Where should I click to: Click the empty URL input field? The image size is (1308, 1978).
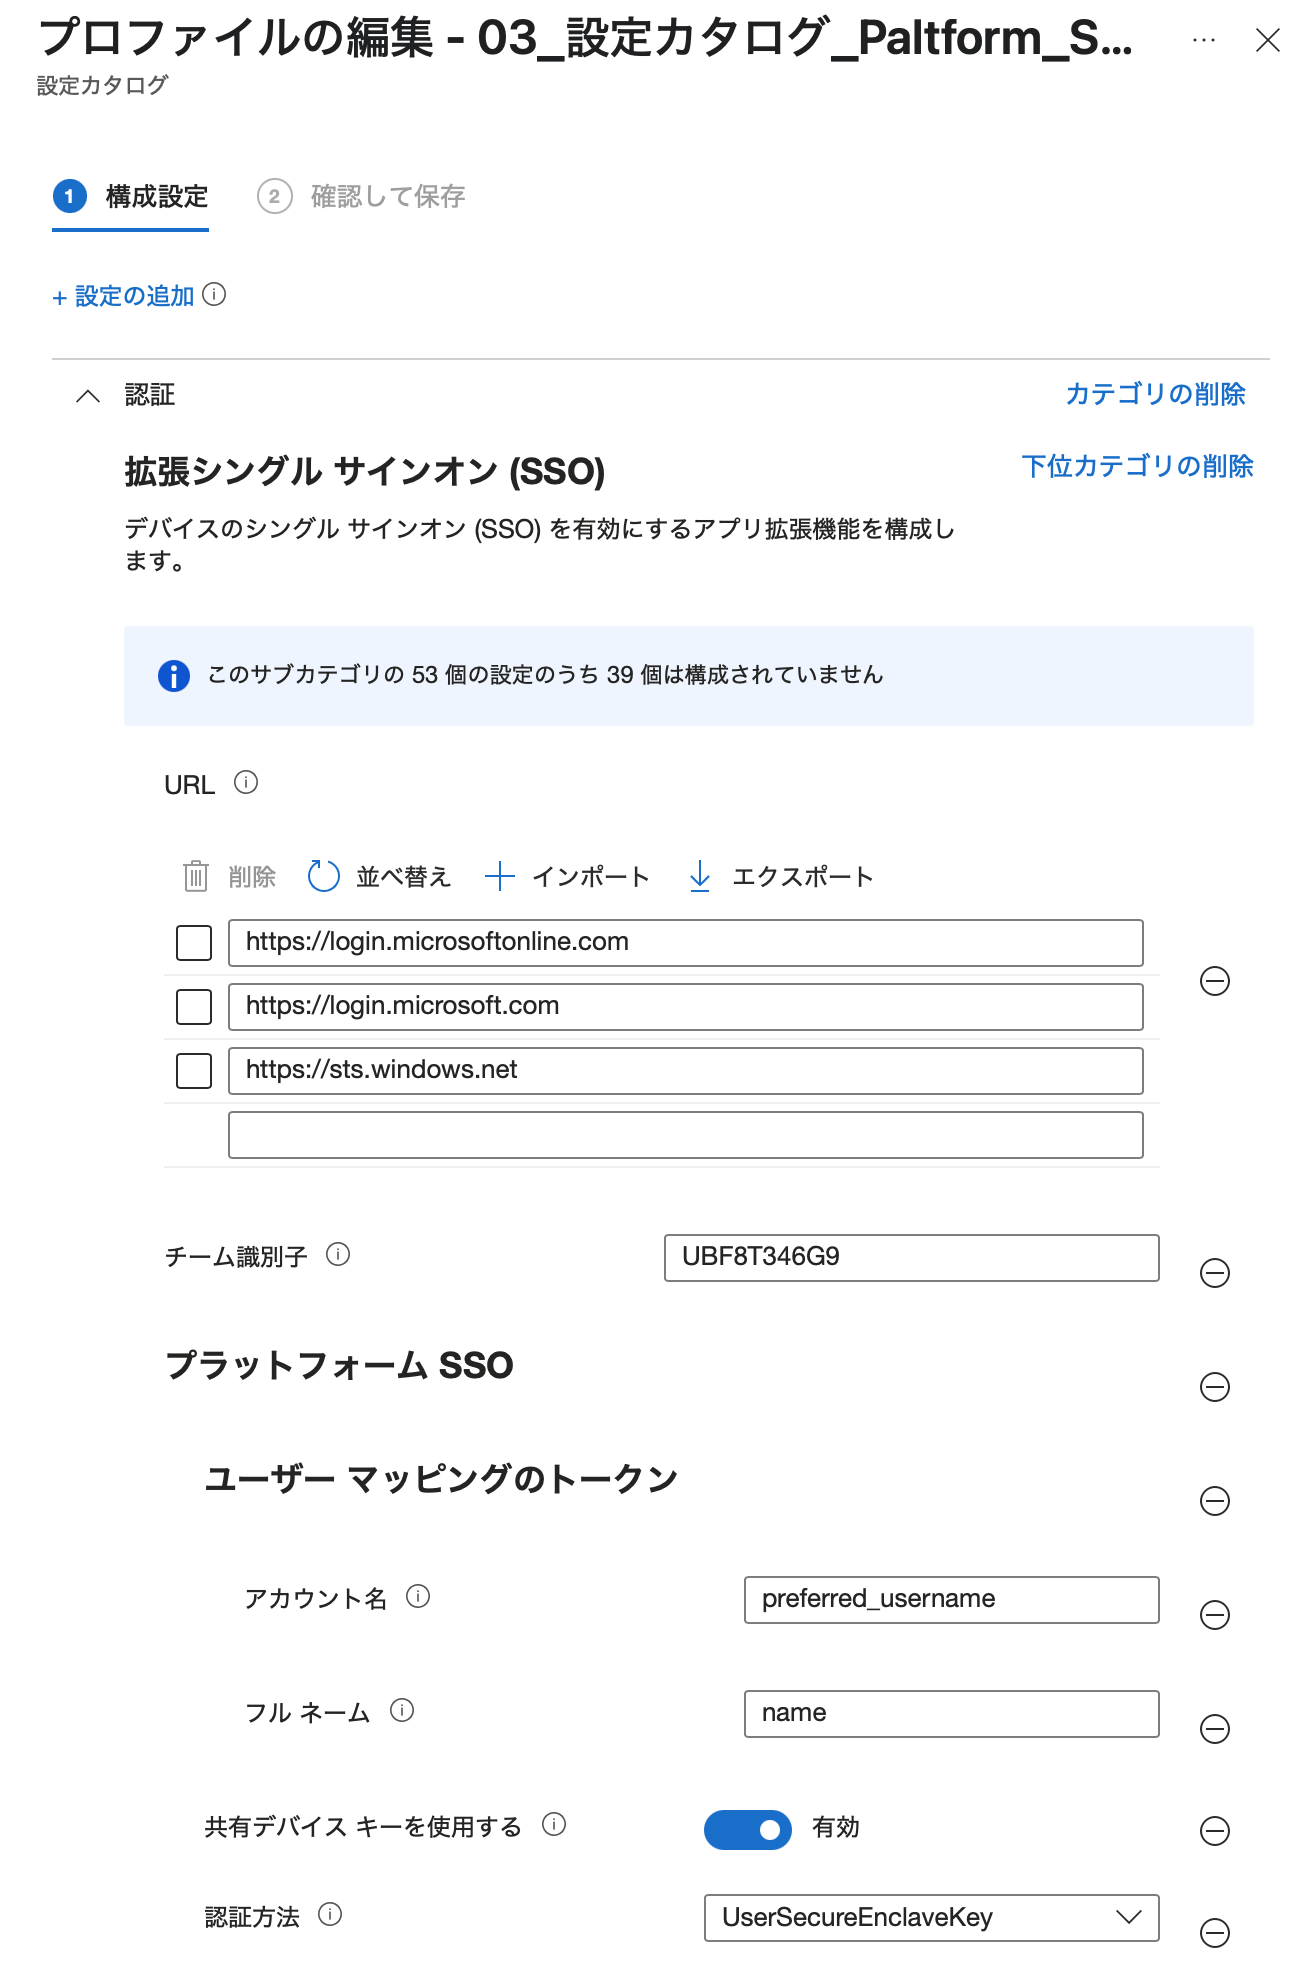686,1135
